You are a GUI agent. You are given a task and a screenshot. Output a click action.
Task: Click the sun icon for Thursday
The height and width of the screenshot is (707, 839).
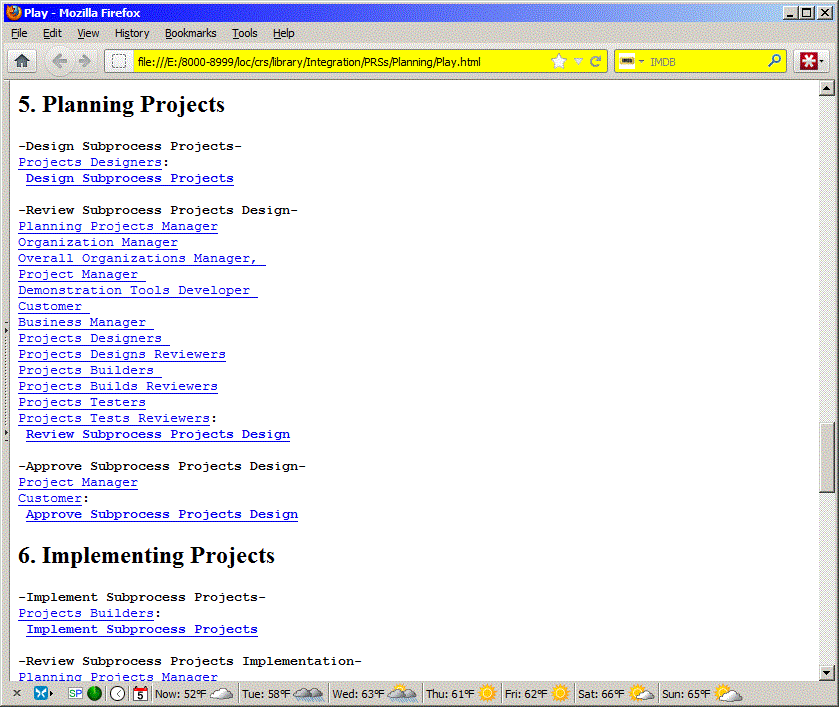tap(487, 694)
